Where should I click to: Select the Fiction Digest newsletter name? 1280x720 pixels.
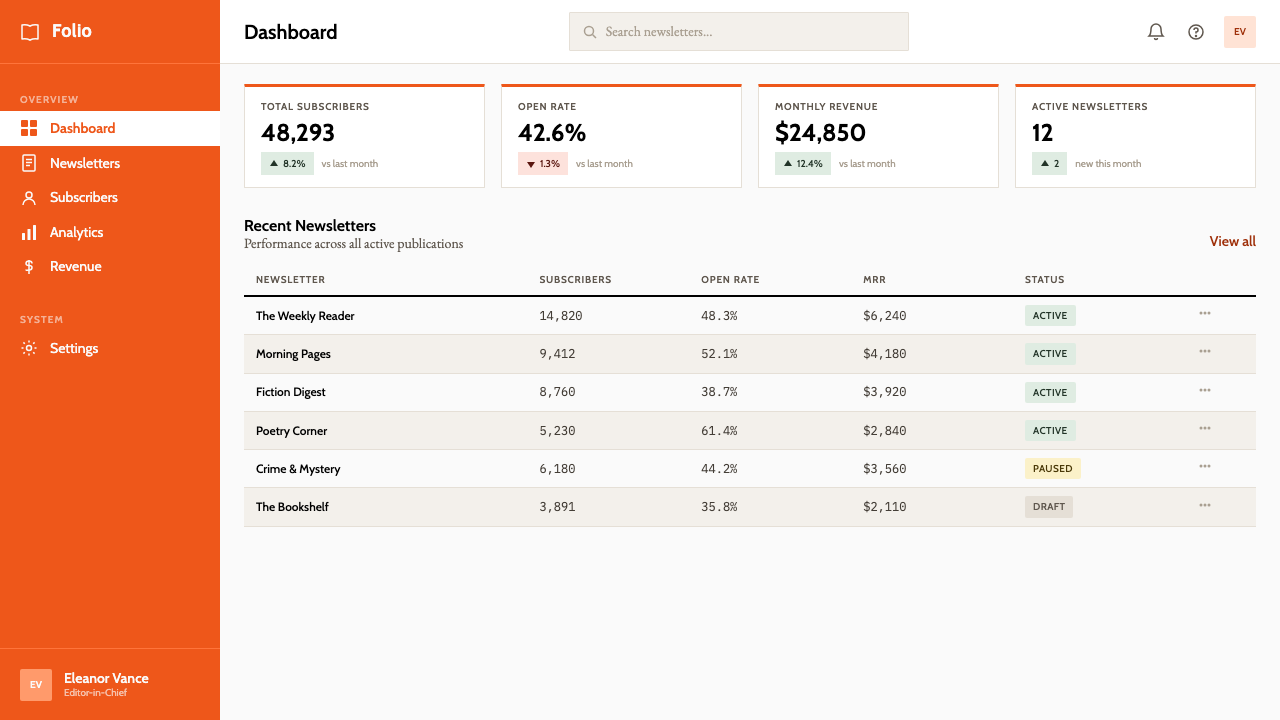click(291, 392)
